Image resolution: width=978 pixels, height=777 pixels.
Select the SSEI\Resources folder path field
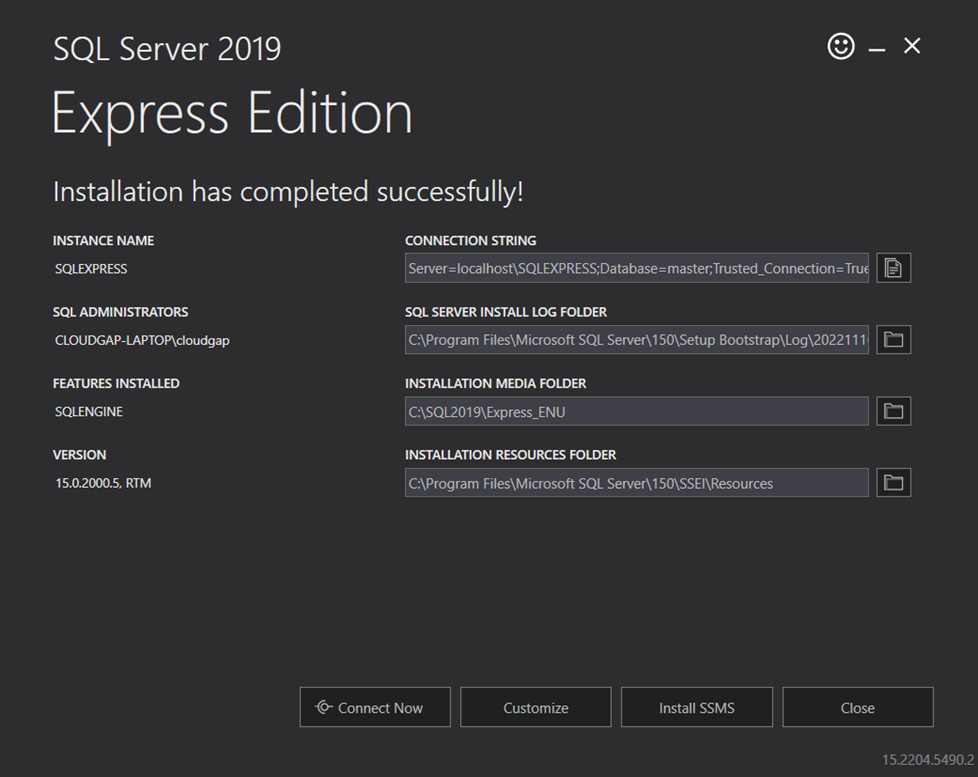[637, 483]
